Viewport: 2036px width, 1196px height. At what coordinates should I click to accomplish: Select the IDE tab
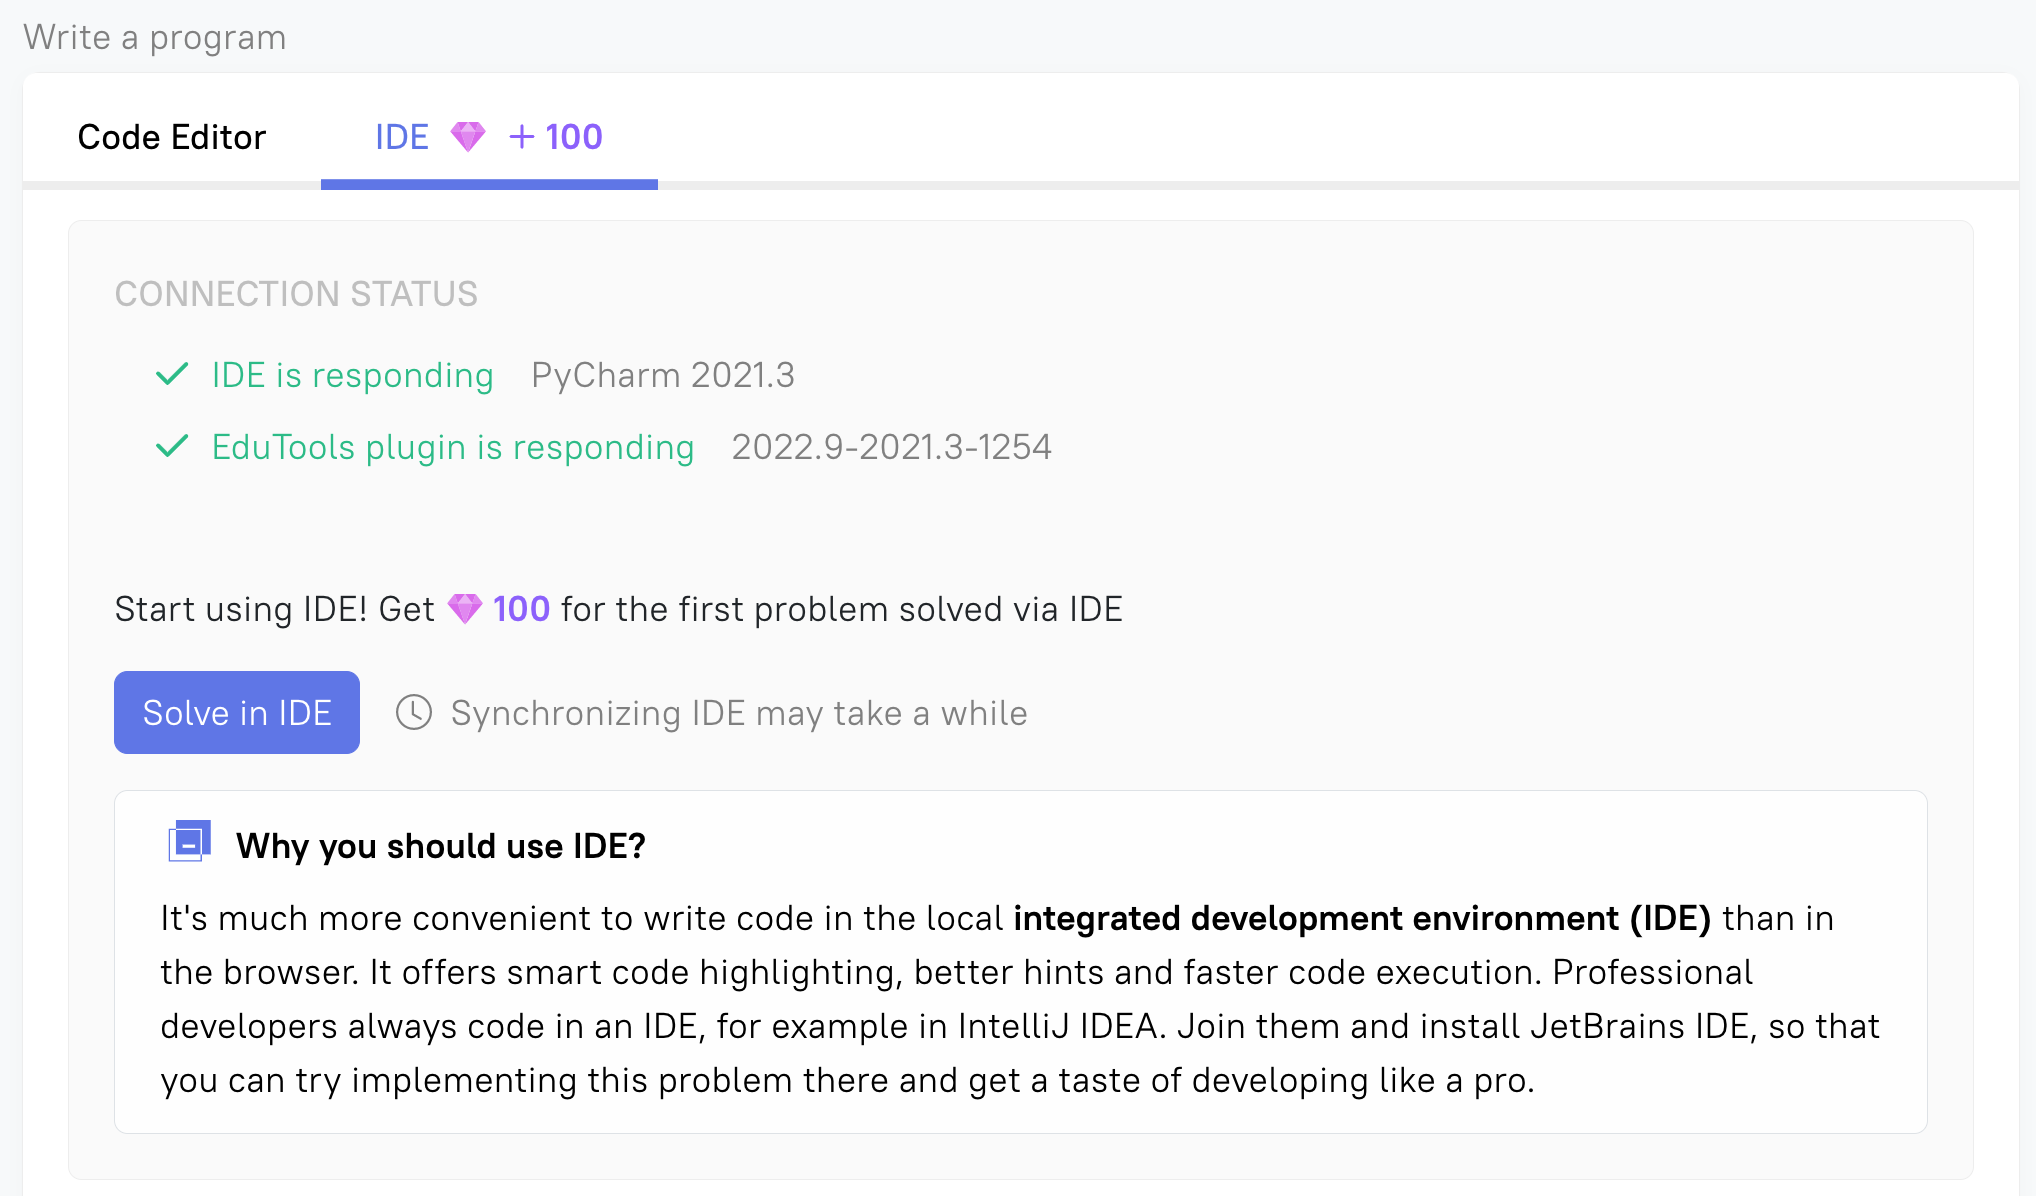click(402, 137)
